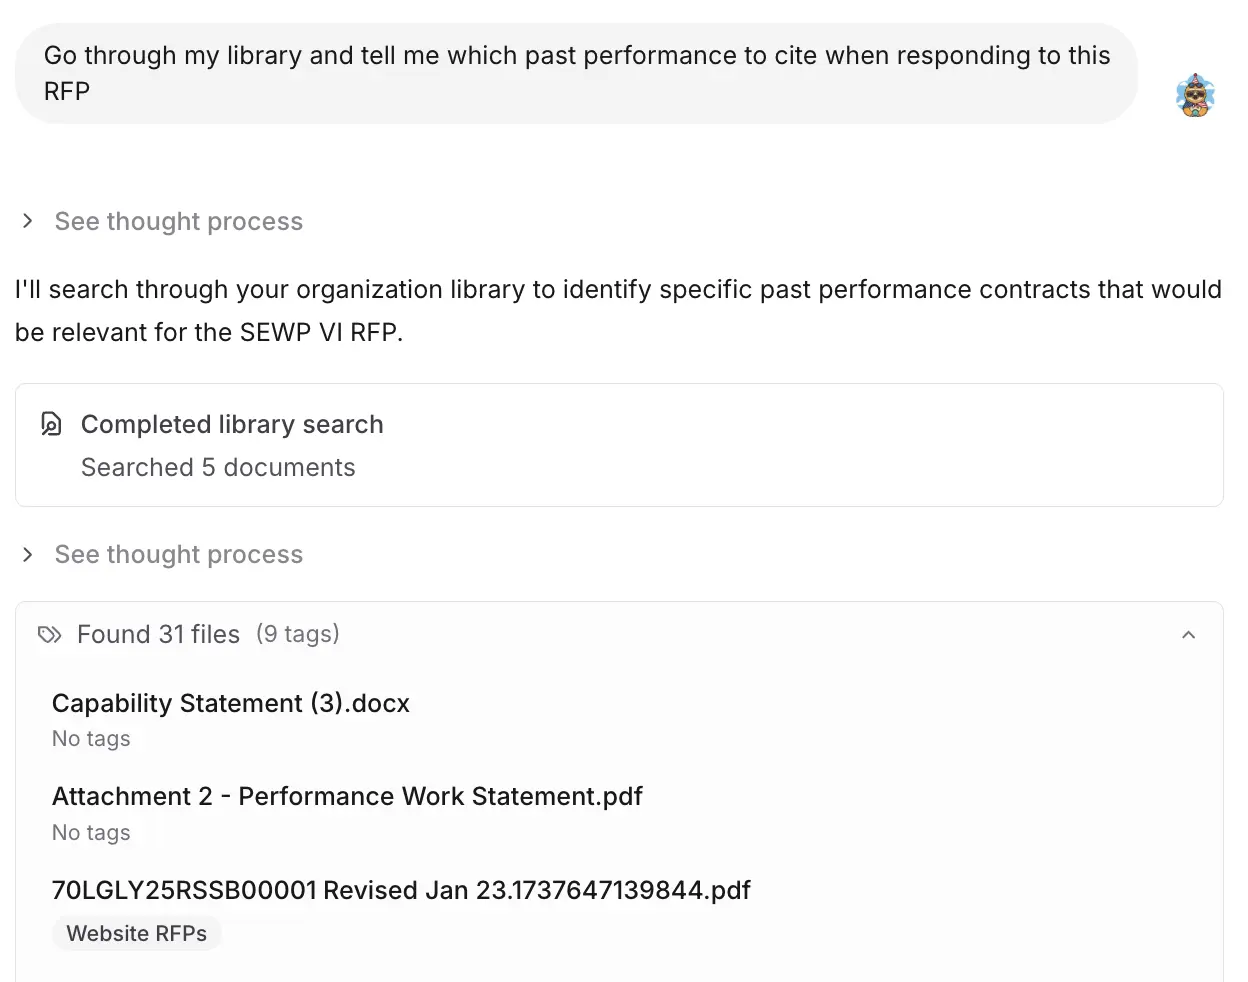Open Capability Statement (3).docx
Viewport: 1248px width, 982px height.
pyautogui.click(x=230, y=703)
